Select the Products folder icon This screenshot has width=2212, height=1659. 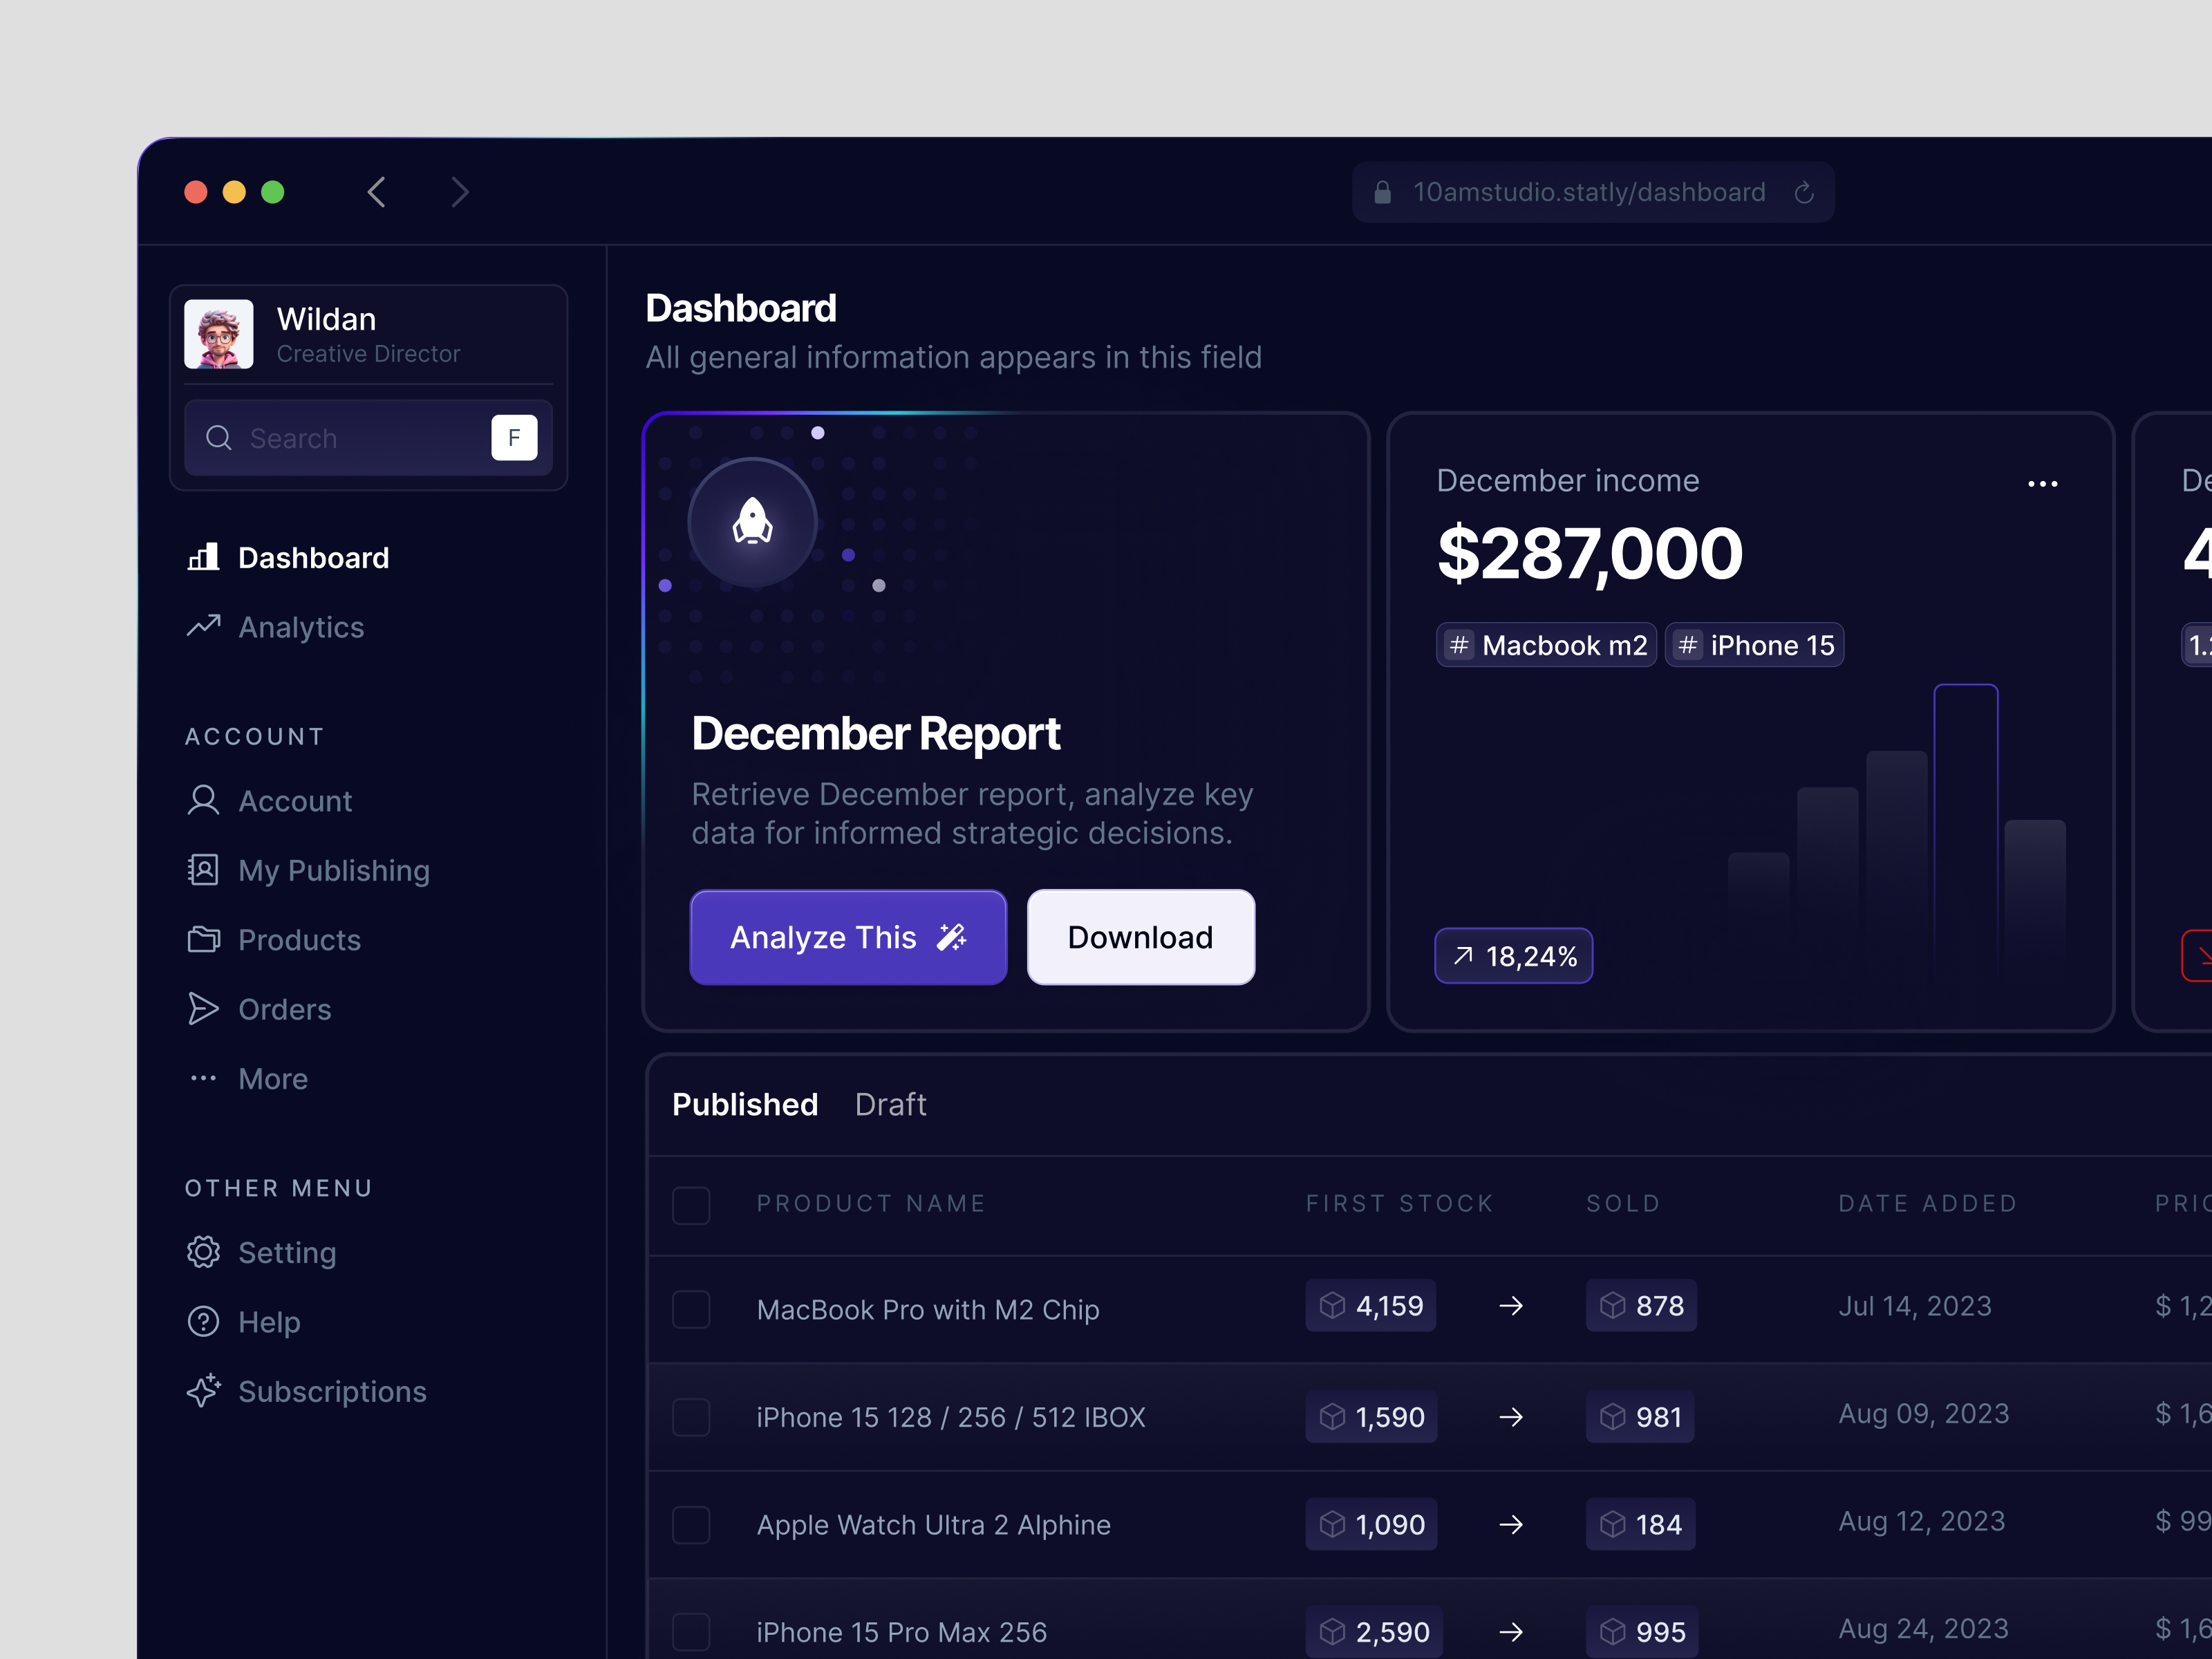pyautogui.click(x=204, y=939)
